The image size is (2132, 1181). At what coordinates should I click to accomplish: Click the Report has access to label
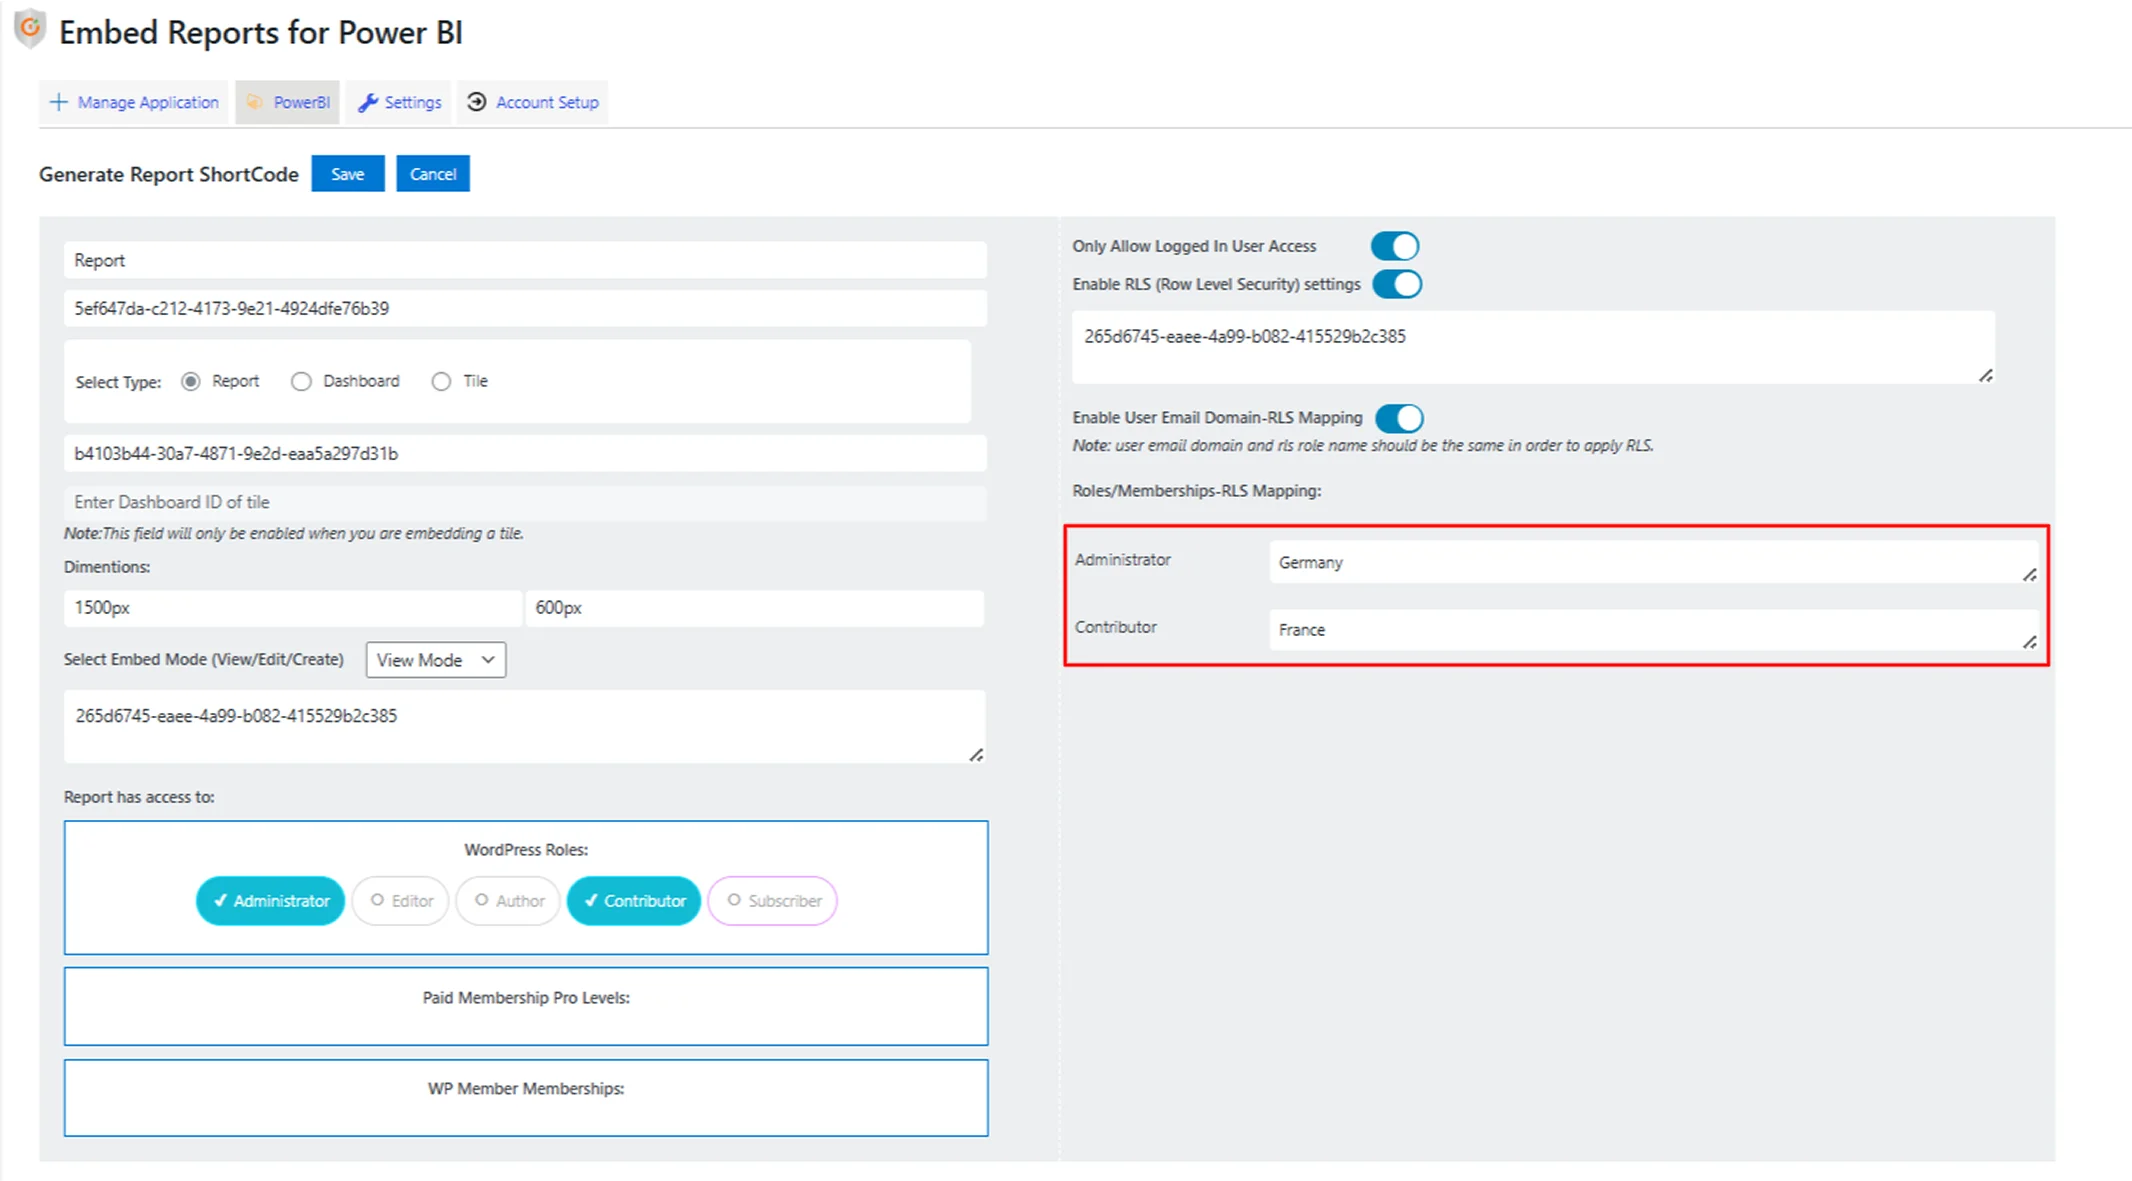[139, 797]
